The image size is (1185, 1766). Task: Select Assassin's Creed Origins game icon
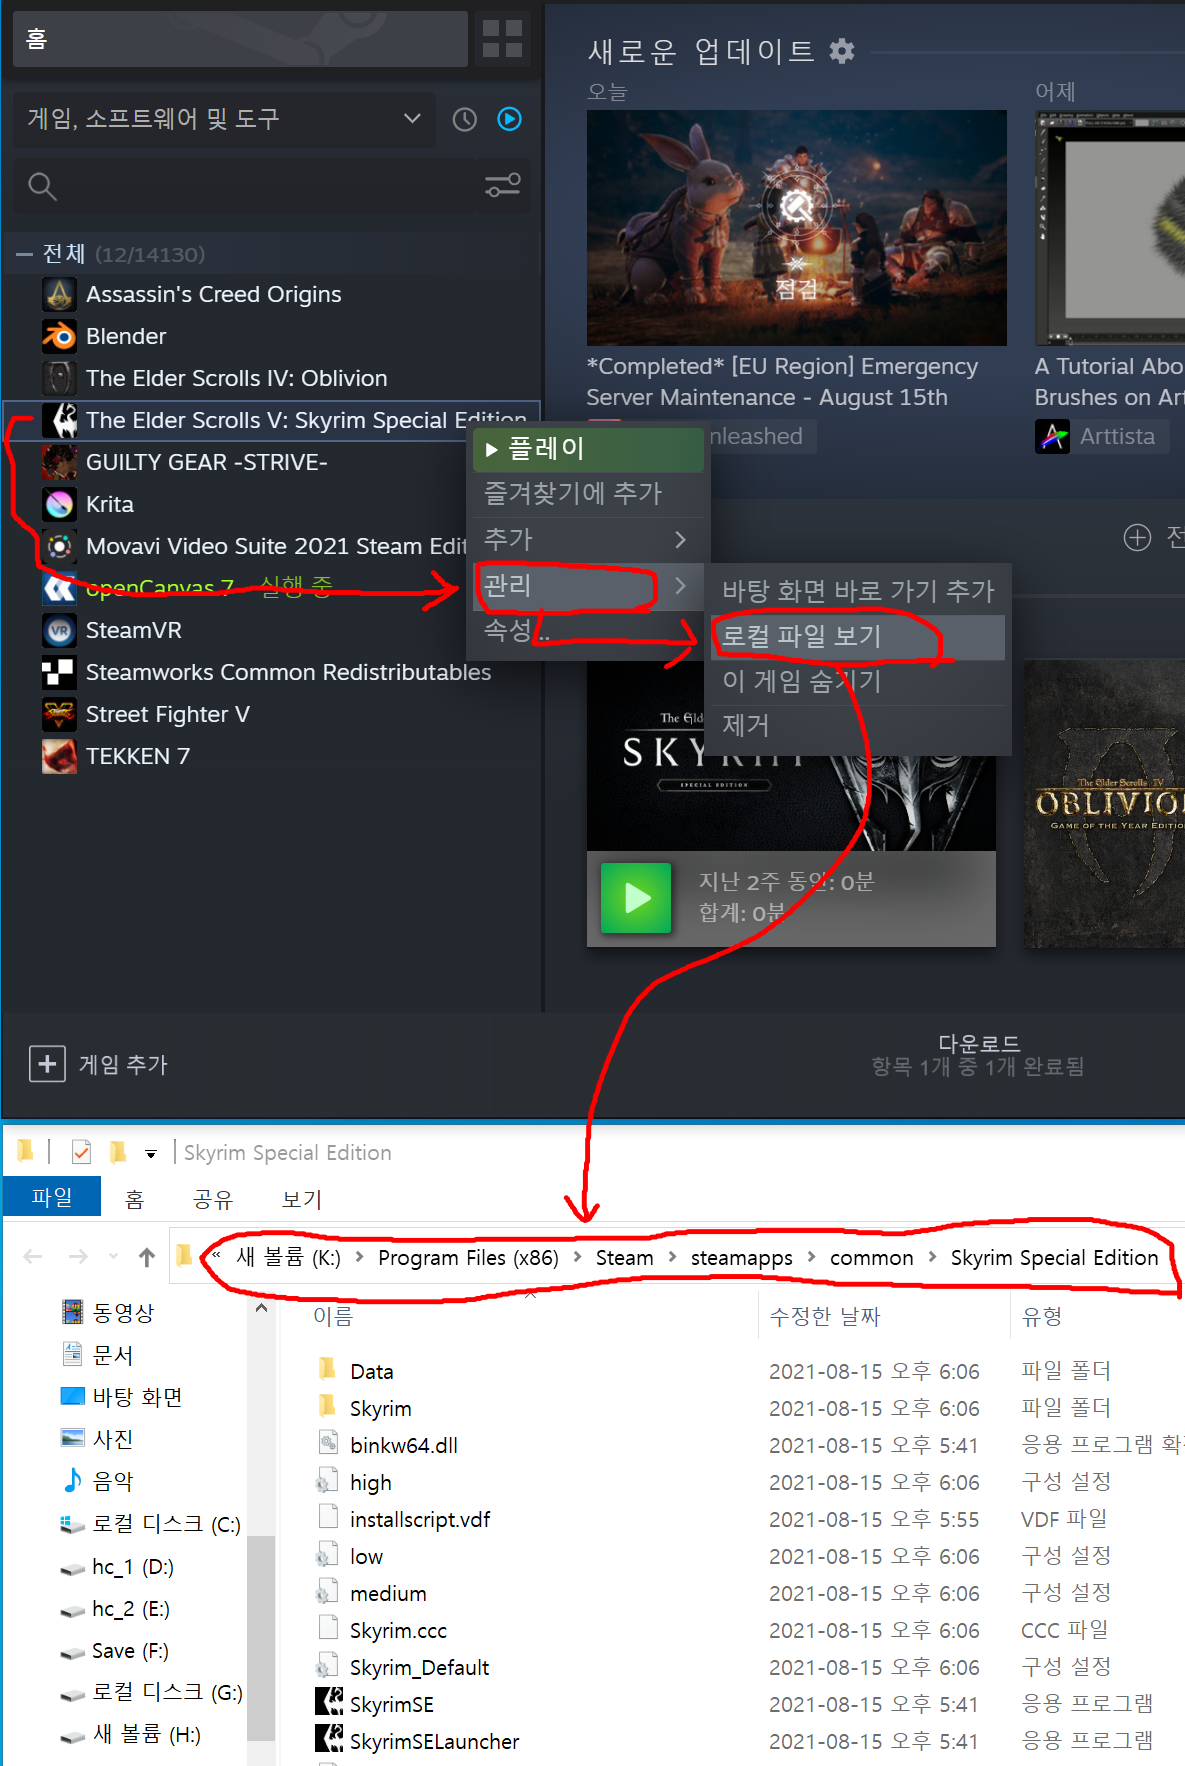[x=59, y=294]
